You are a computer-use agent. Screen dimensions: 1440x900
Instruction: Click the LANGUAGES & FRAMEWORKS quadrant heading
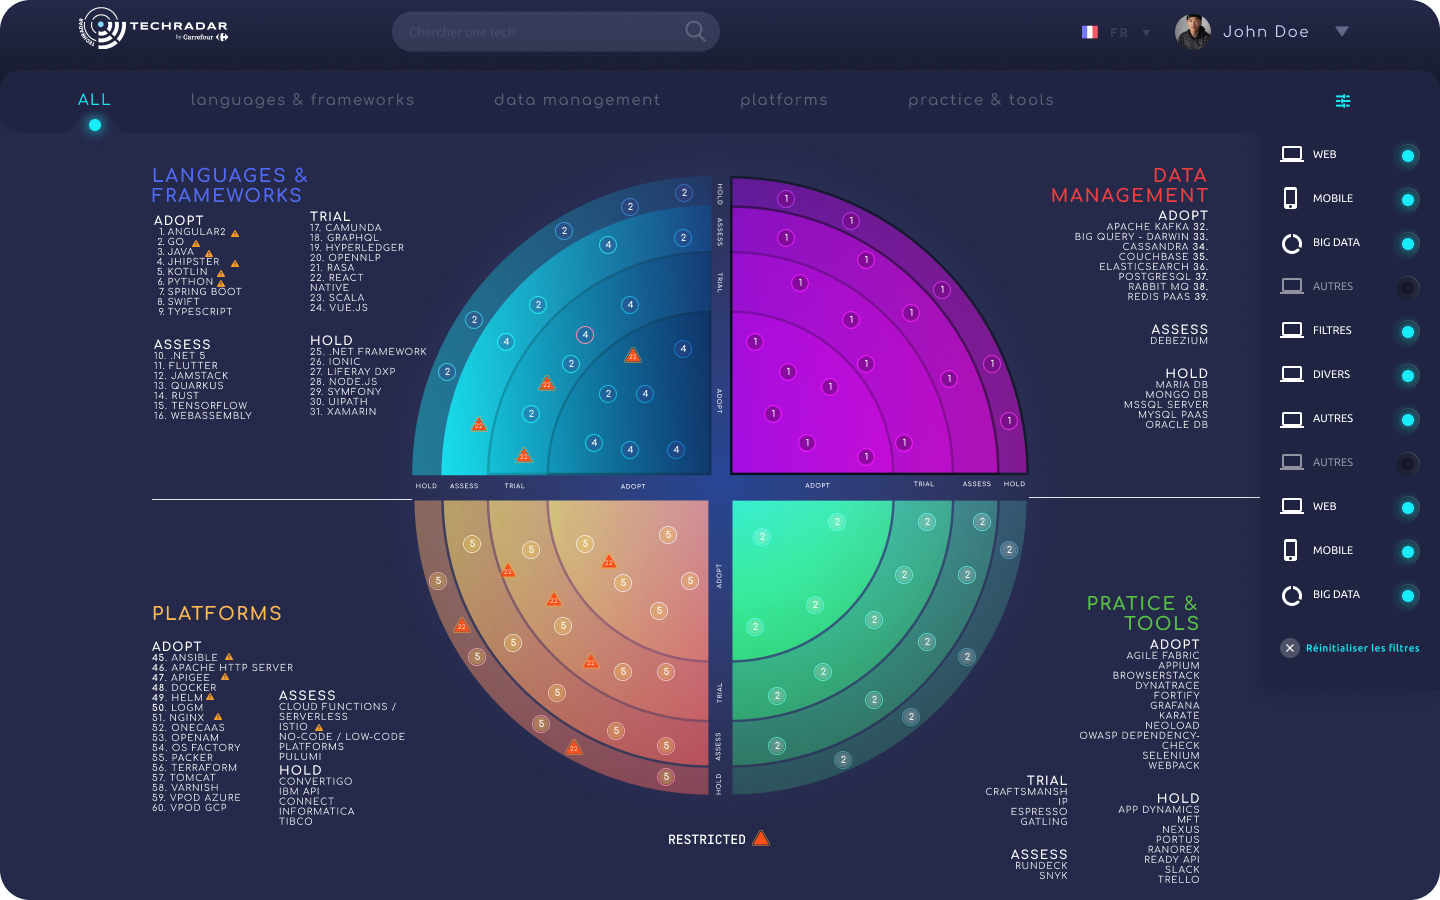(x=229, y=185)
